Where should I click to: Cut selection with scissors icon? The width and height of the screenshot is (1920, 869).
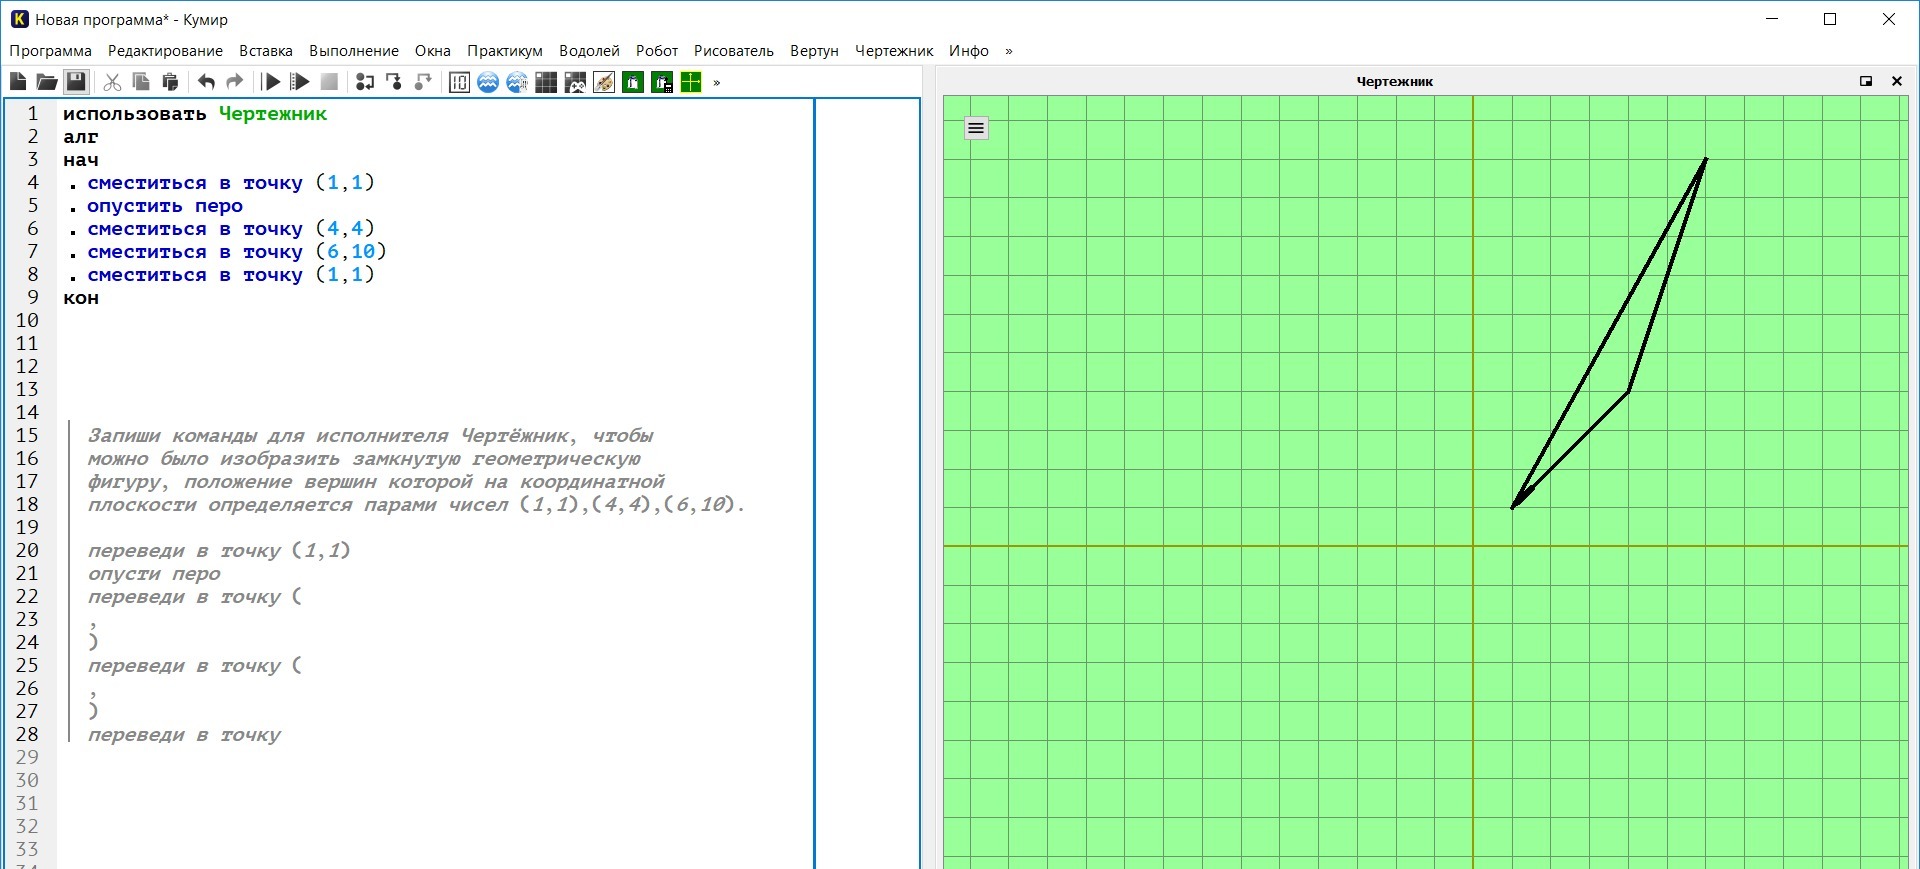[112, 82]
